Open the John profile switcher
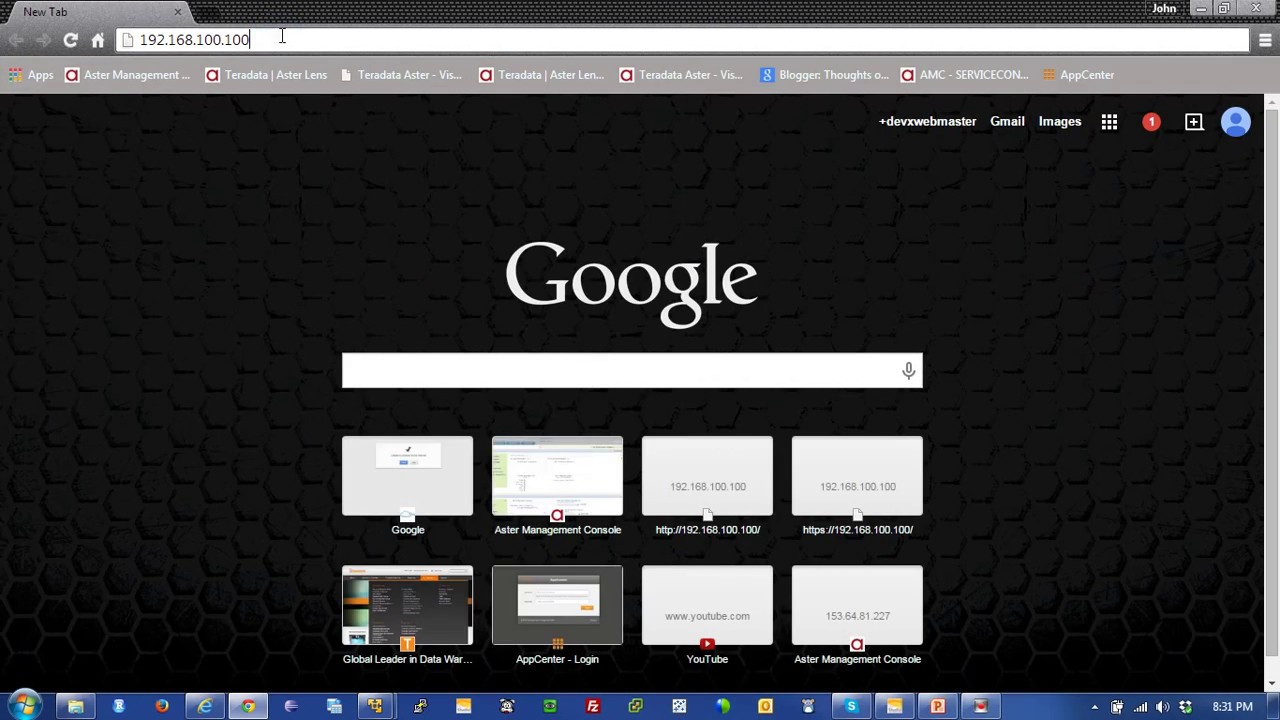The height and width of the screenshot is (720, 1280). pos(1164,8)
